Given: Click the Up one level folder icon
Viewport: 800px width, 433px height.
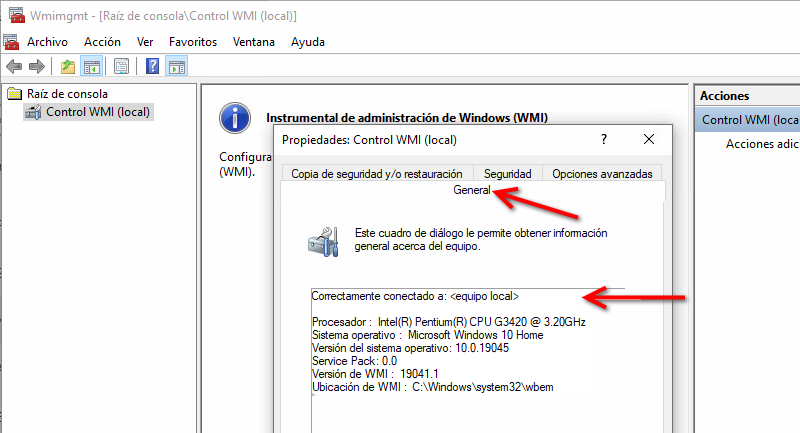Looking at the screenshot, I should click(x=67, y=66).
